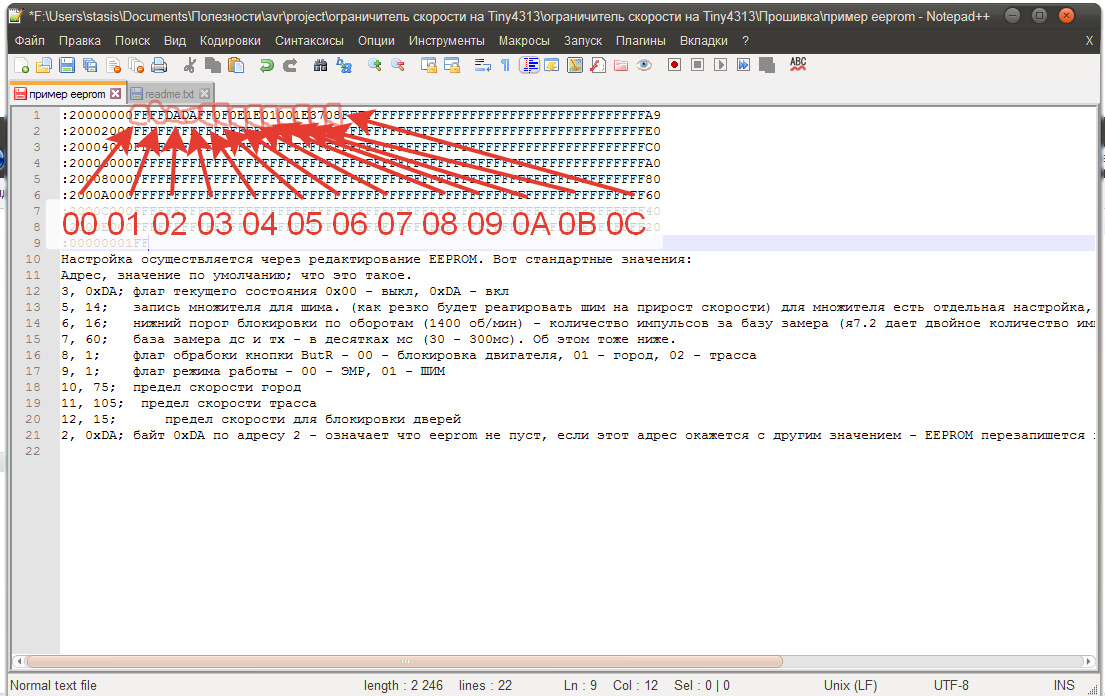Toggle the indent guide button
Screen dimensions: 1105x696
[529, 65]
